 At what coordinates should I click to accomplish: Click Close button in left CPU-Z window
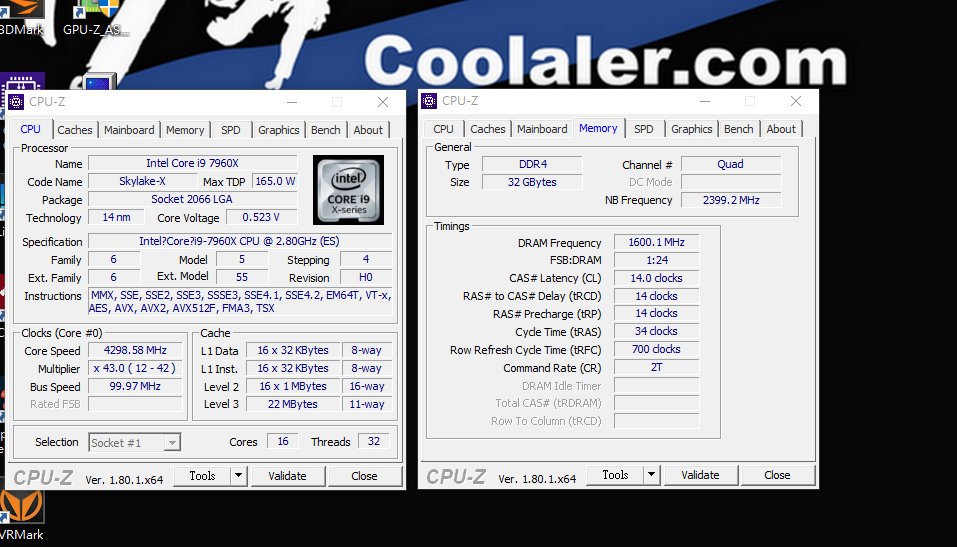[x=364, y=476]
